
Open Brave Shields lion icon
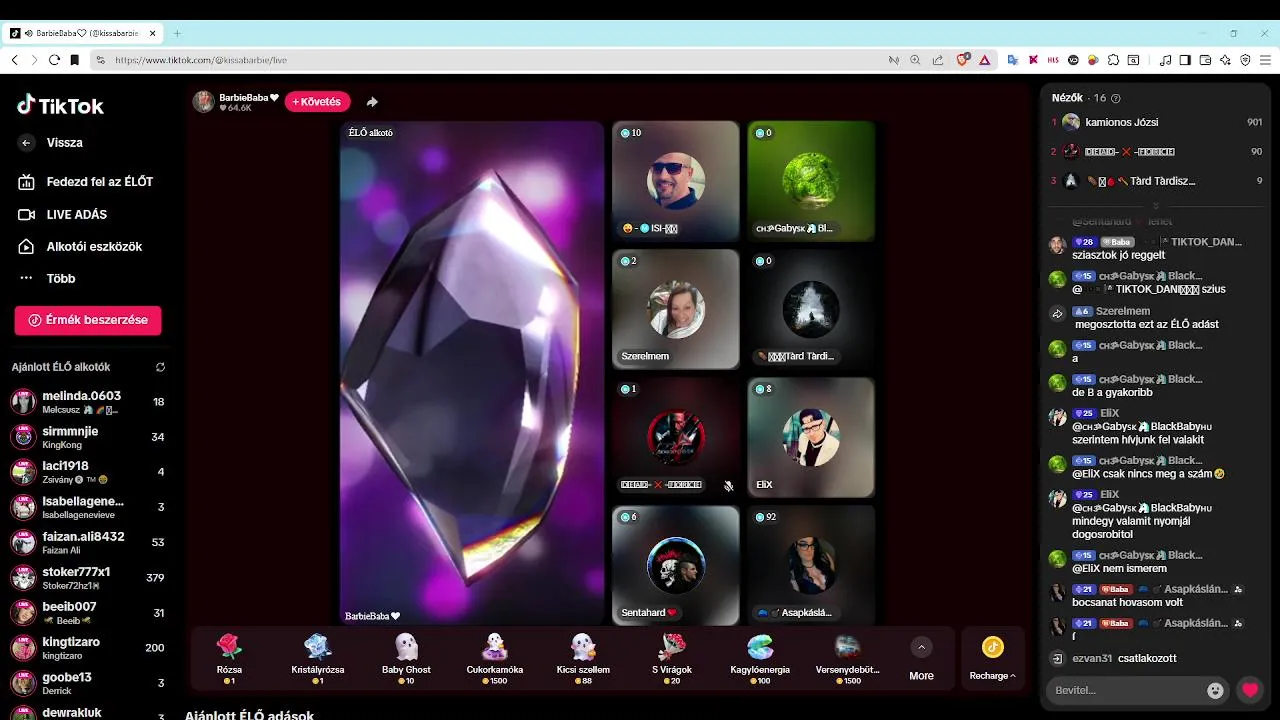point(963,60)
